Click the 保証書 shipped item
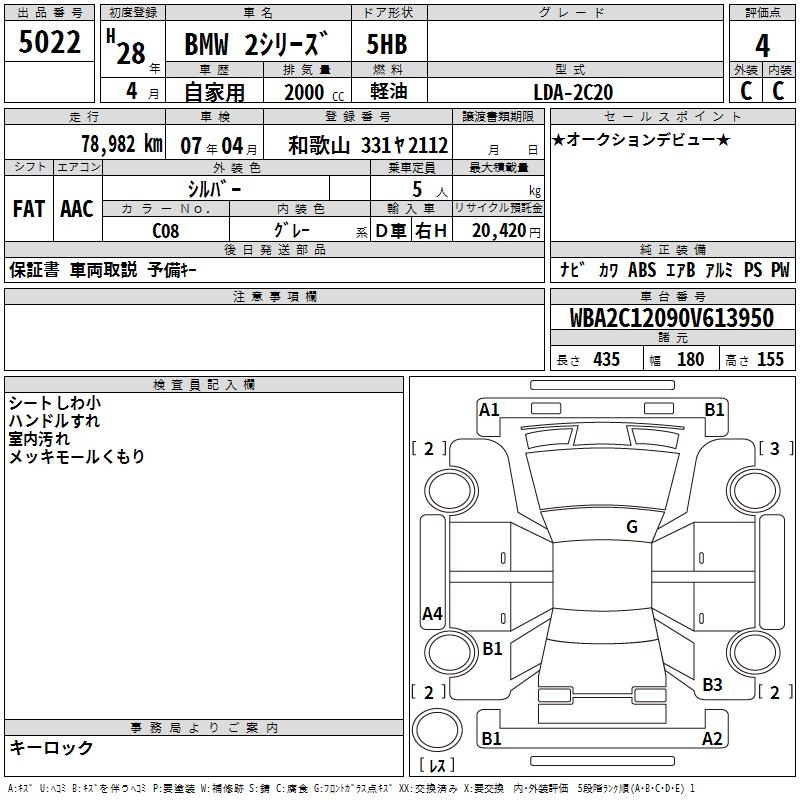This screenshot has height=800, width=800. click(34, 269)
